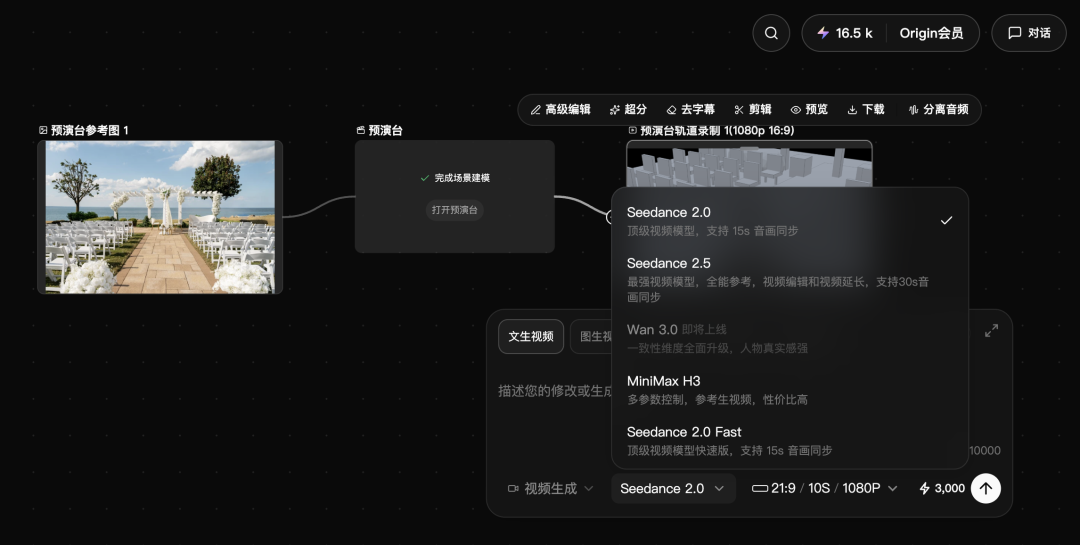
Task: Choose Seedance 2.5 model option
Action: 790,280
